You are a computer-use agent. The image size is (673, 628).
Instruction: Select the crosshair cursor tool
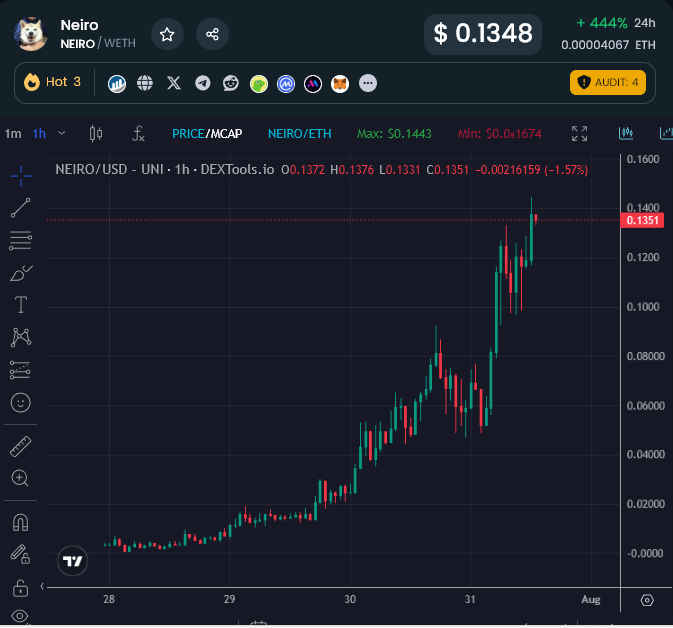click(x=21, y=176)
